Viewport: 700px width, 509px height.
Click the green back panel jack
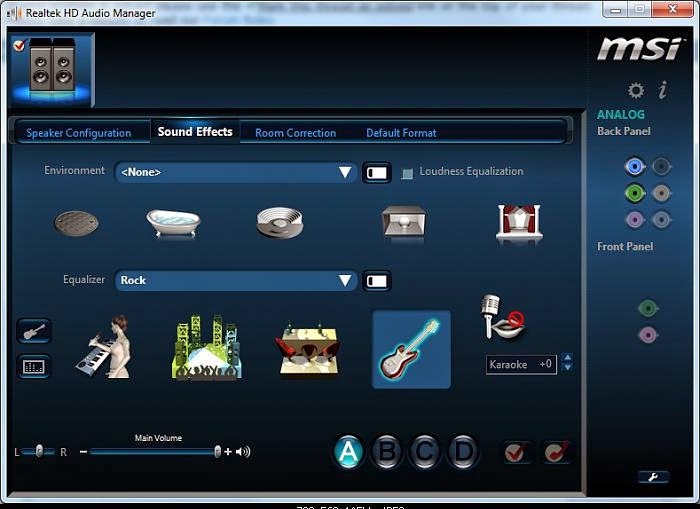[x=634, y=193]
